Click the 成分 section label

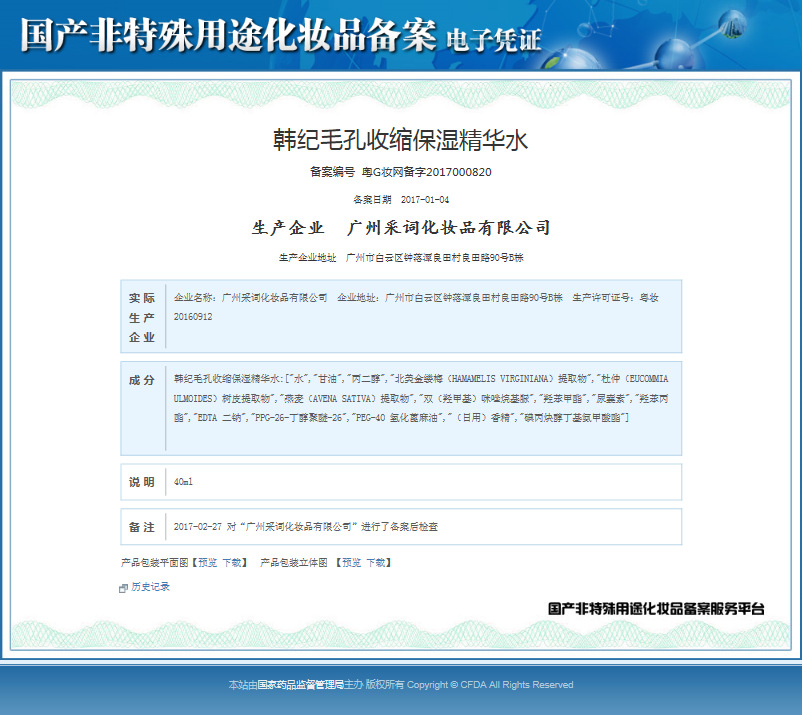[x=142, y=380]
